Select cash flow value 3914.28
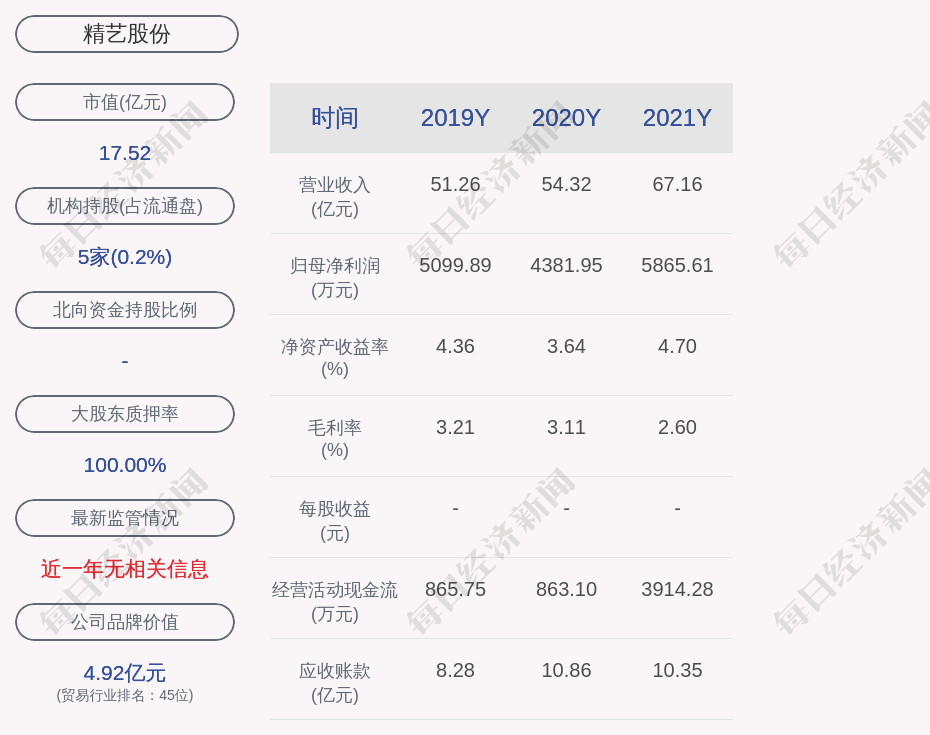The image size is (930, 735). 677,590
